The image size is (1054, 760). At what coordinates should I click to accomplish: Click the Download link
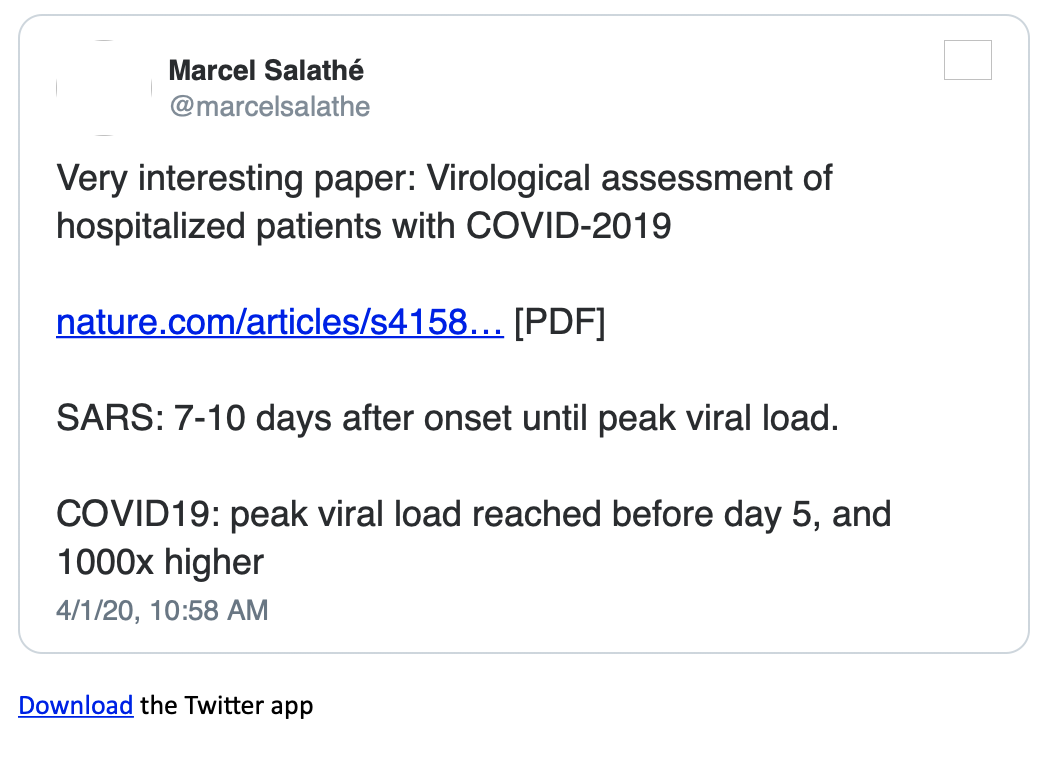75,706
